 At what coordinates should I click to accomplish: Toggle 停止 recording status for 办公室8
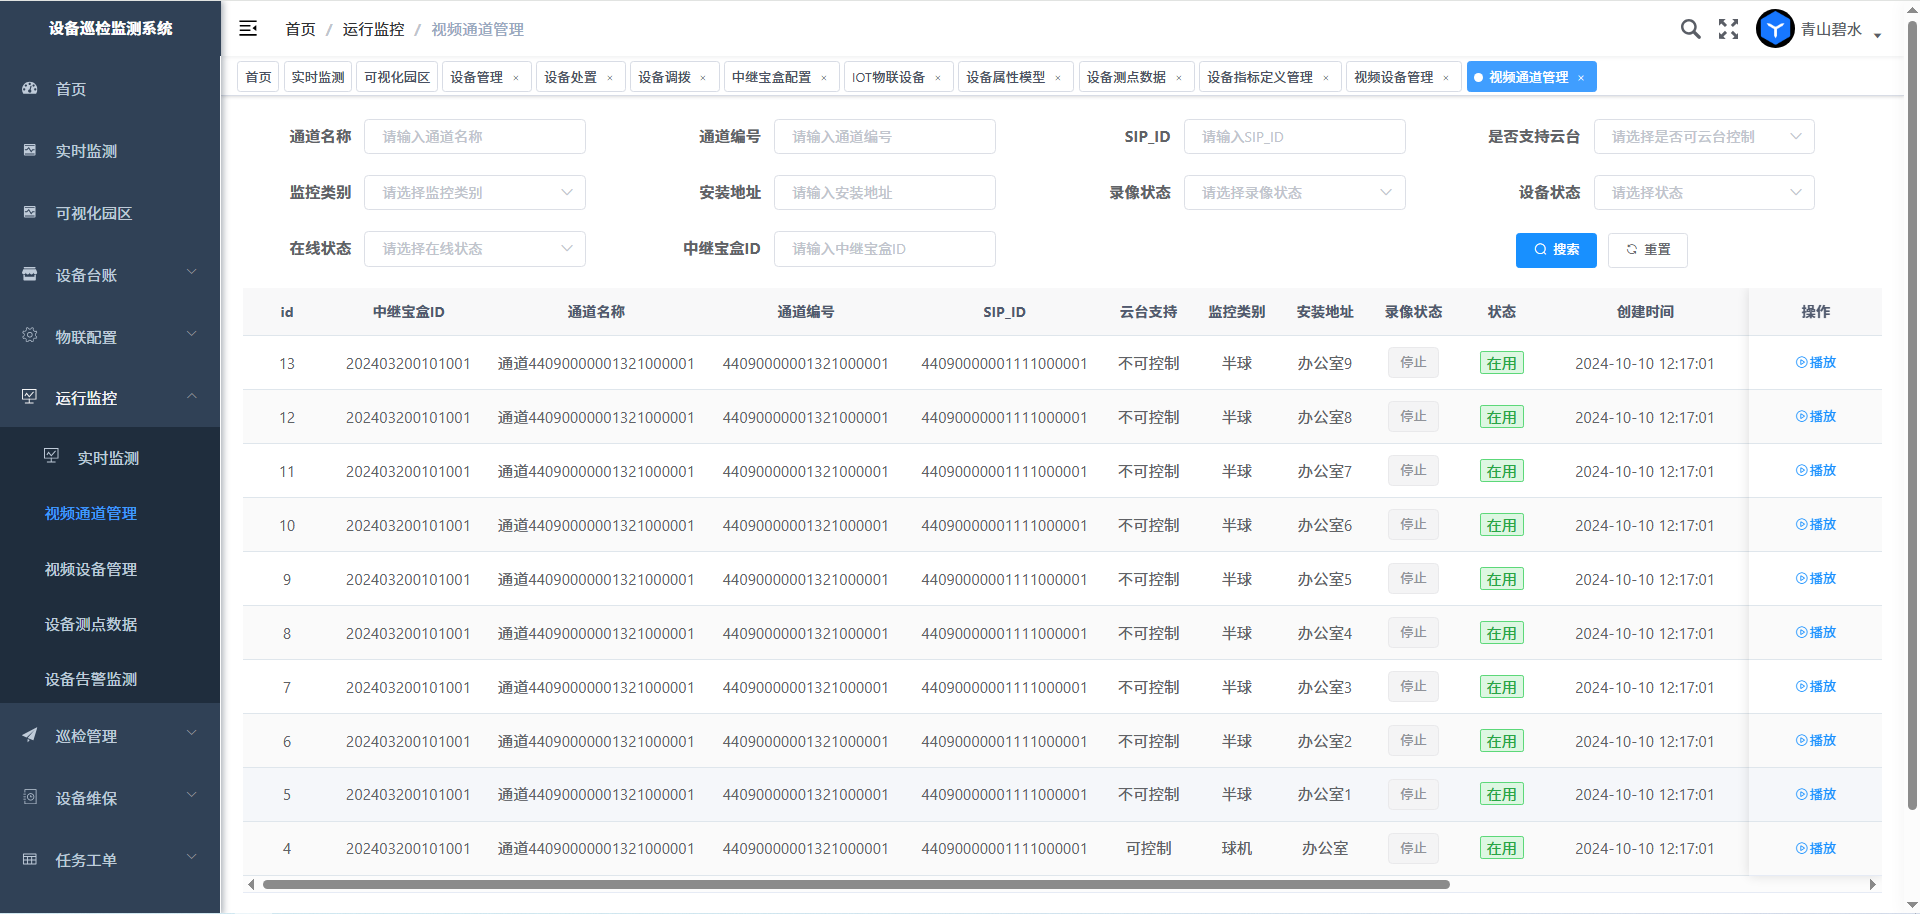pyautogui.click(x=1413, y=417)
